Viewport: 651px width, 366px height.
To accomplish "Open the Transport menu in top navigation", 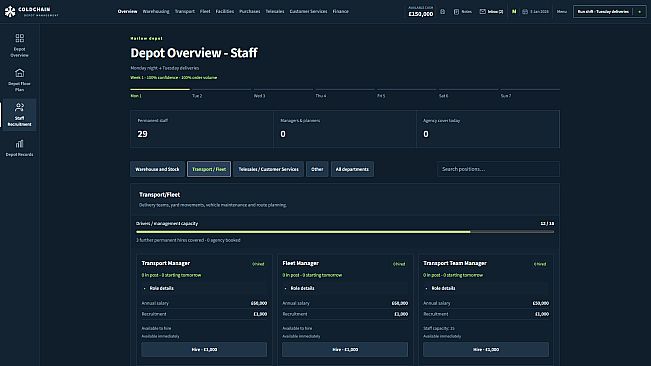I will 185,12.
